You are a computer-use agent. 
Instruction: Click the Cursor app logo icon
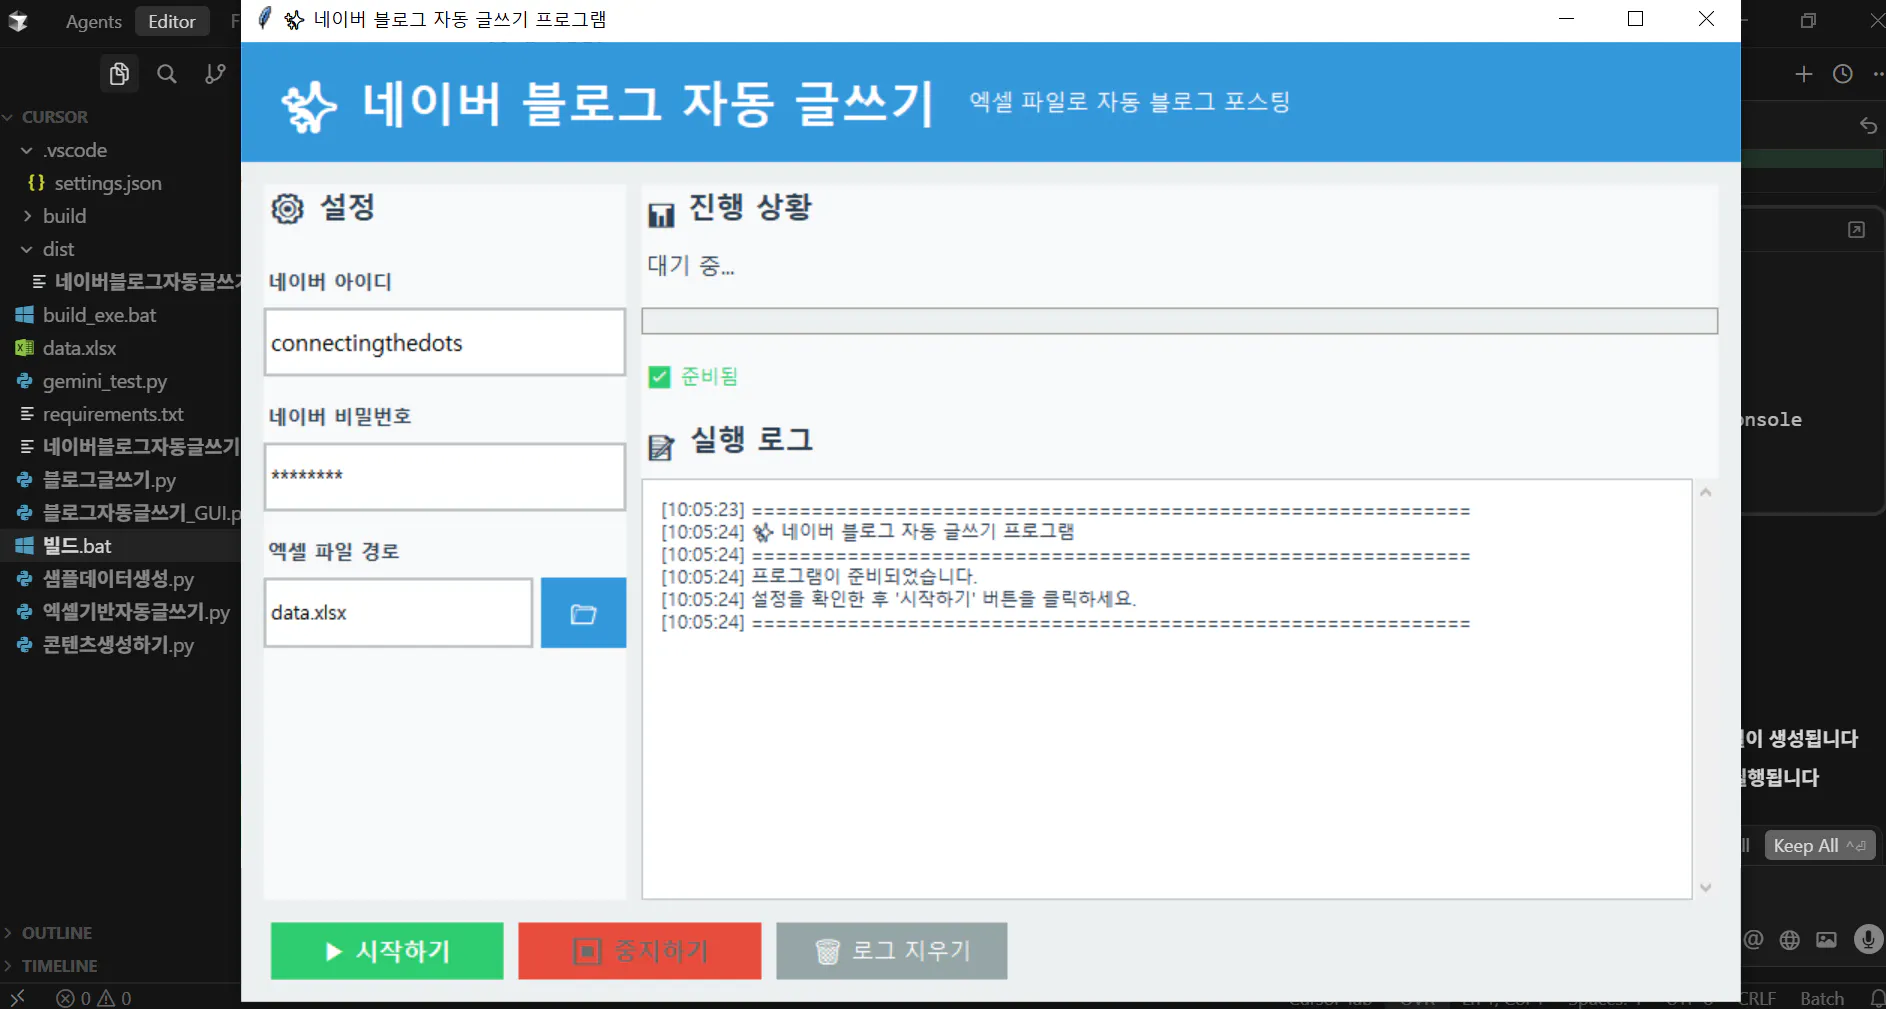pos(18,21)
